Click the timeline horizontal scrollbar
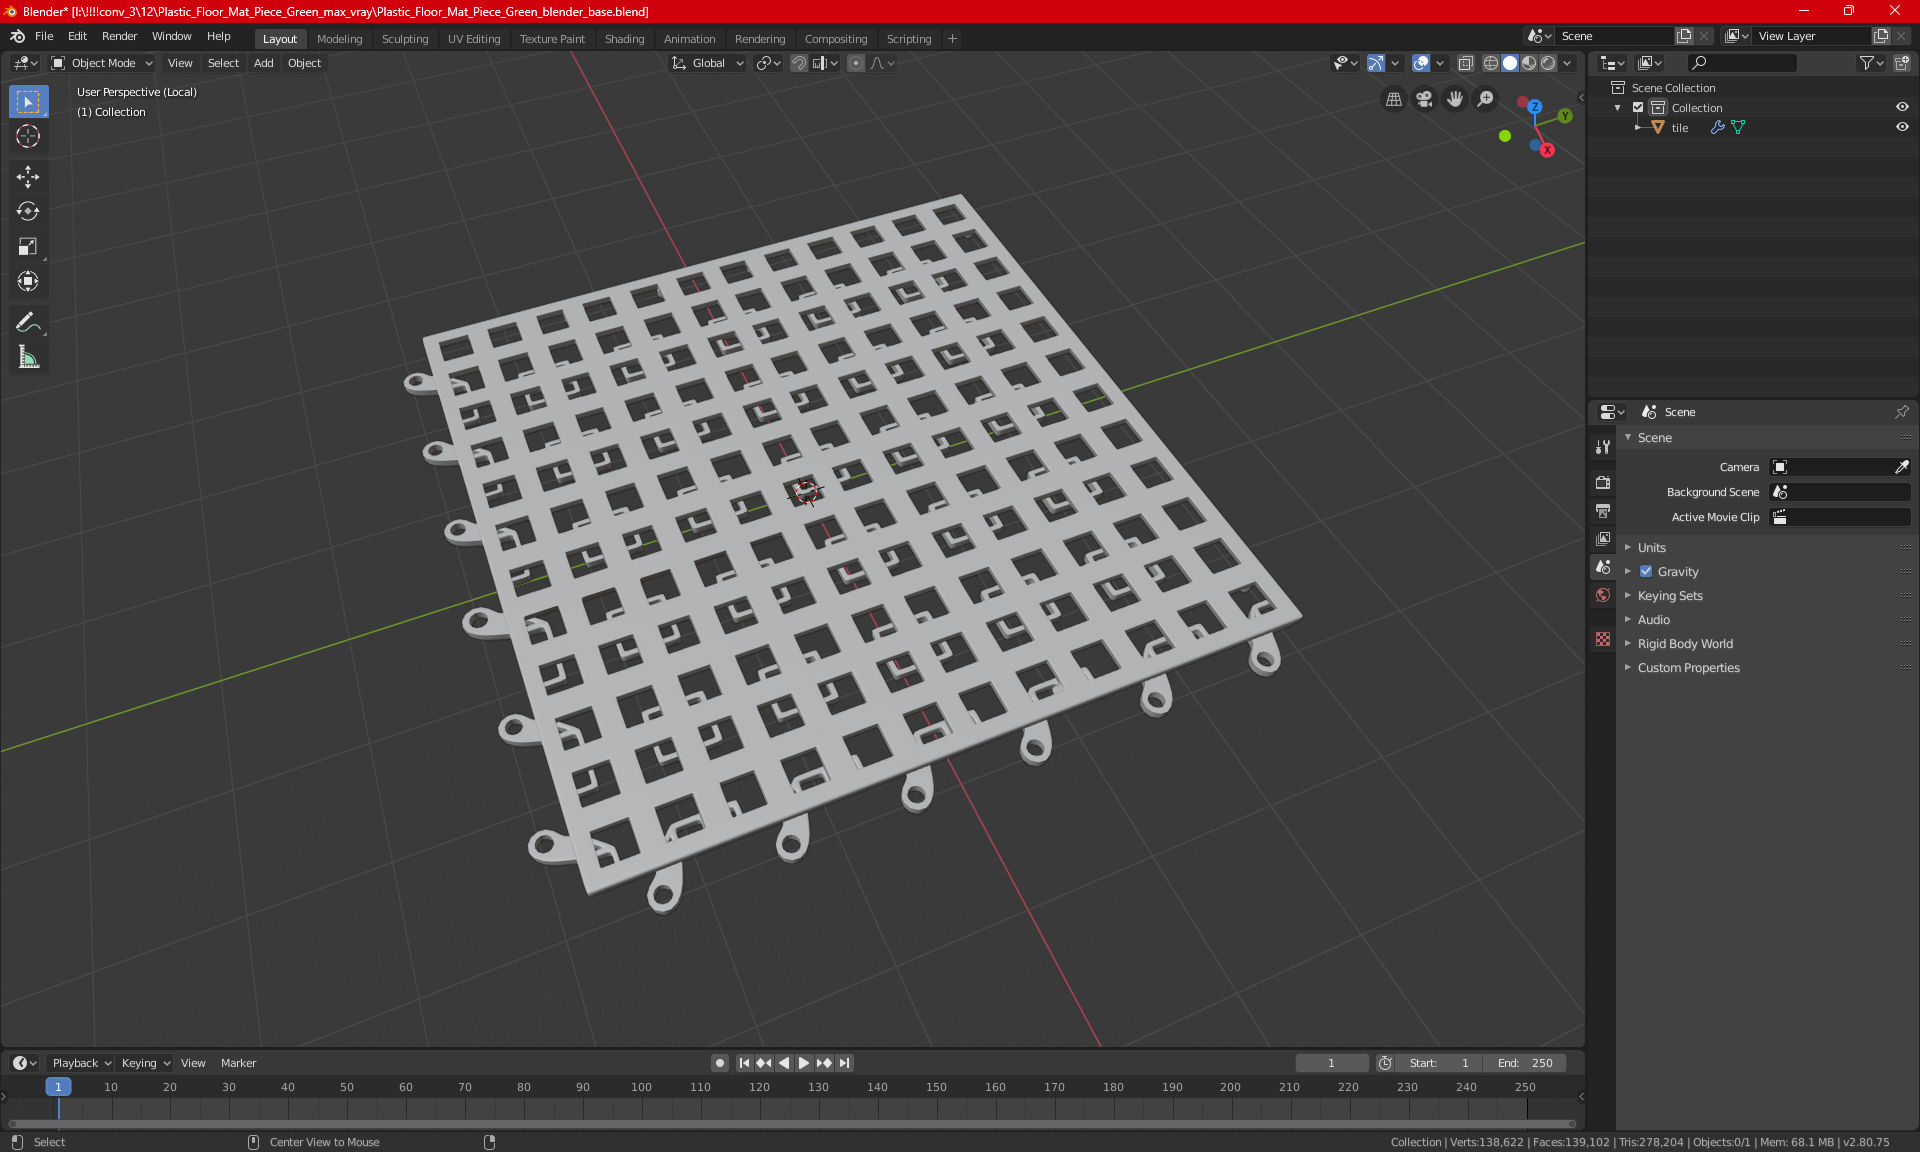This screenshot has width=1920, height=1152. tap(790, 1124)
